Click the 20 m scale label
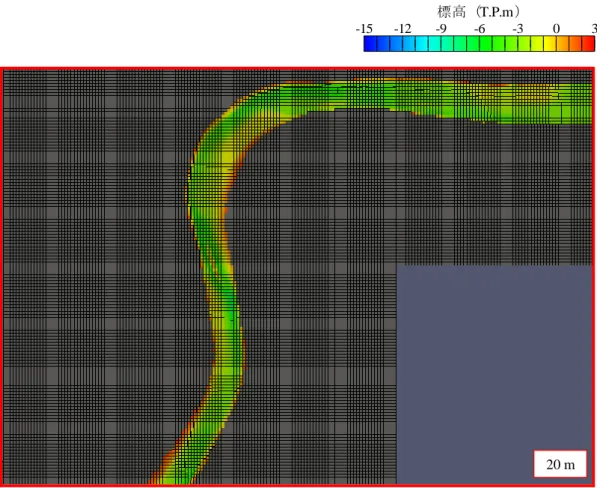Image resolution: width=597 pixels, height=488 pixels. (560, 464)
